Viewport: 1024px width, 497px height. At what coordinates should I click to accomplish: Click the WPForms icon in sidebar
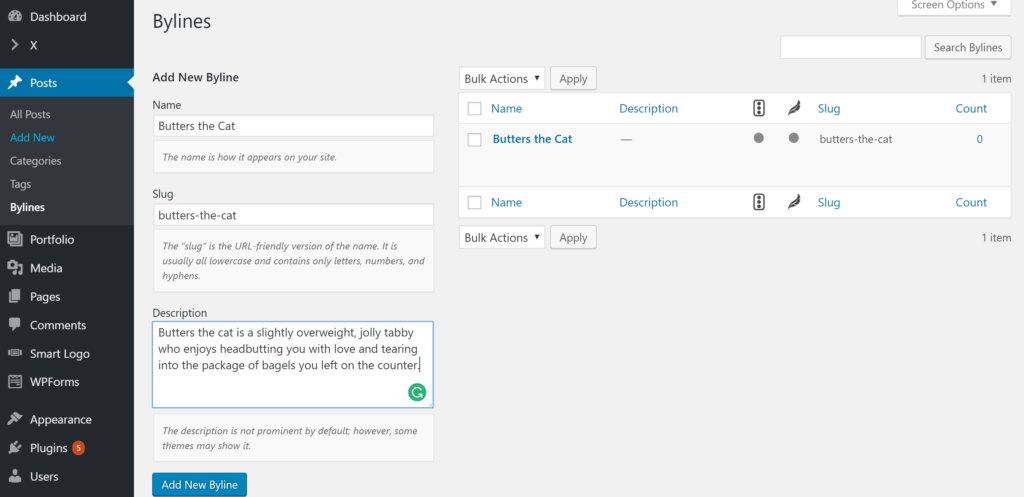[x=15, y=381]
